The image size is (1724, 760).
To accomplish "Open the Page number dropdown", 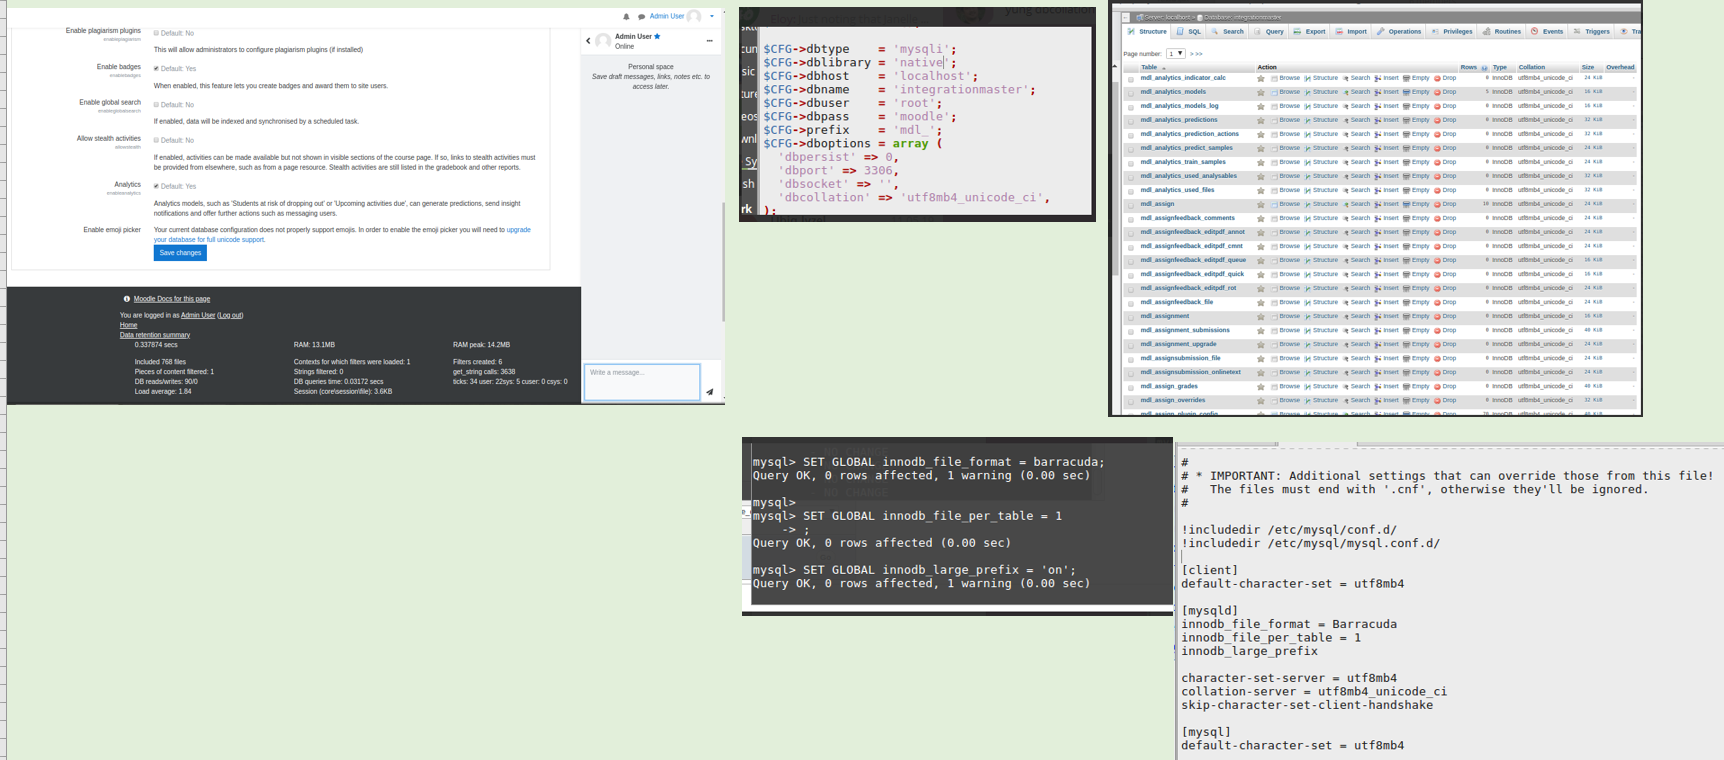I will (1175, 54).
